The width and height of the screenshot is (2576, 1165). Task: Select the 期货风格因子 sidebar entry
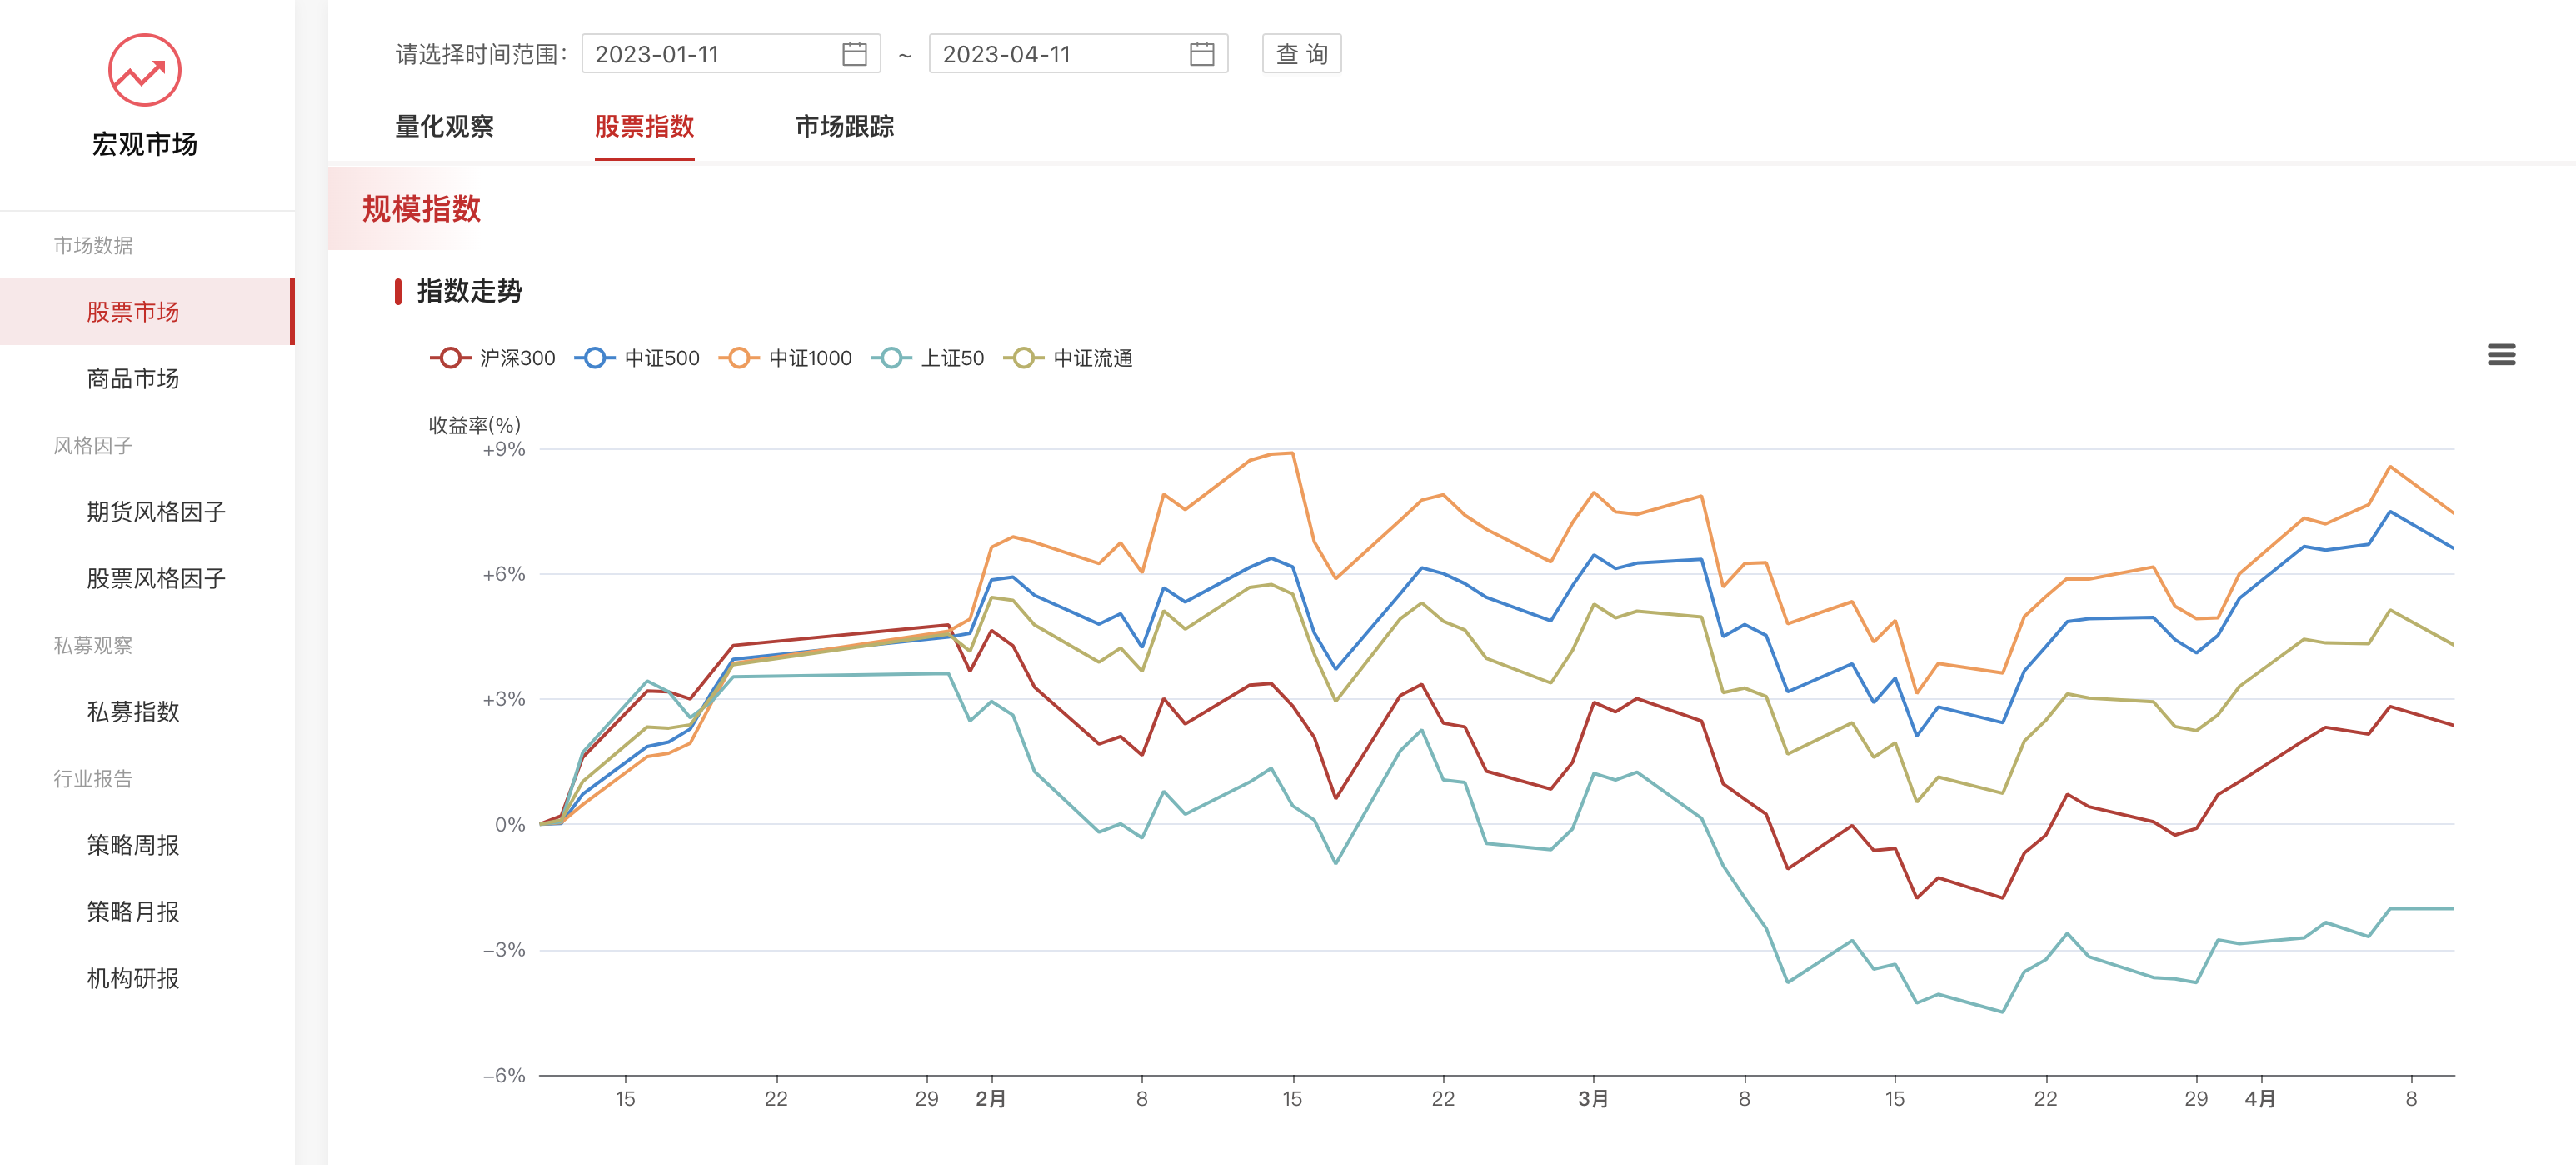pyautogui.click(x=154, y=512)
